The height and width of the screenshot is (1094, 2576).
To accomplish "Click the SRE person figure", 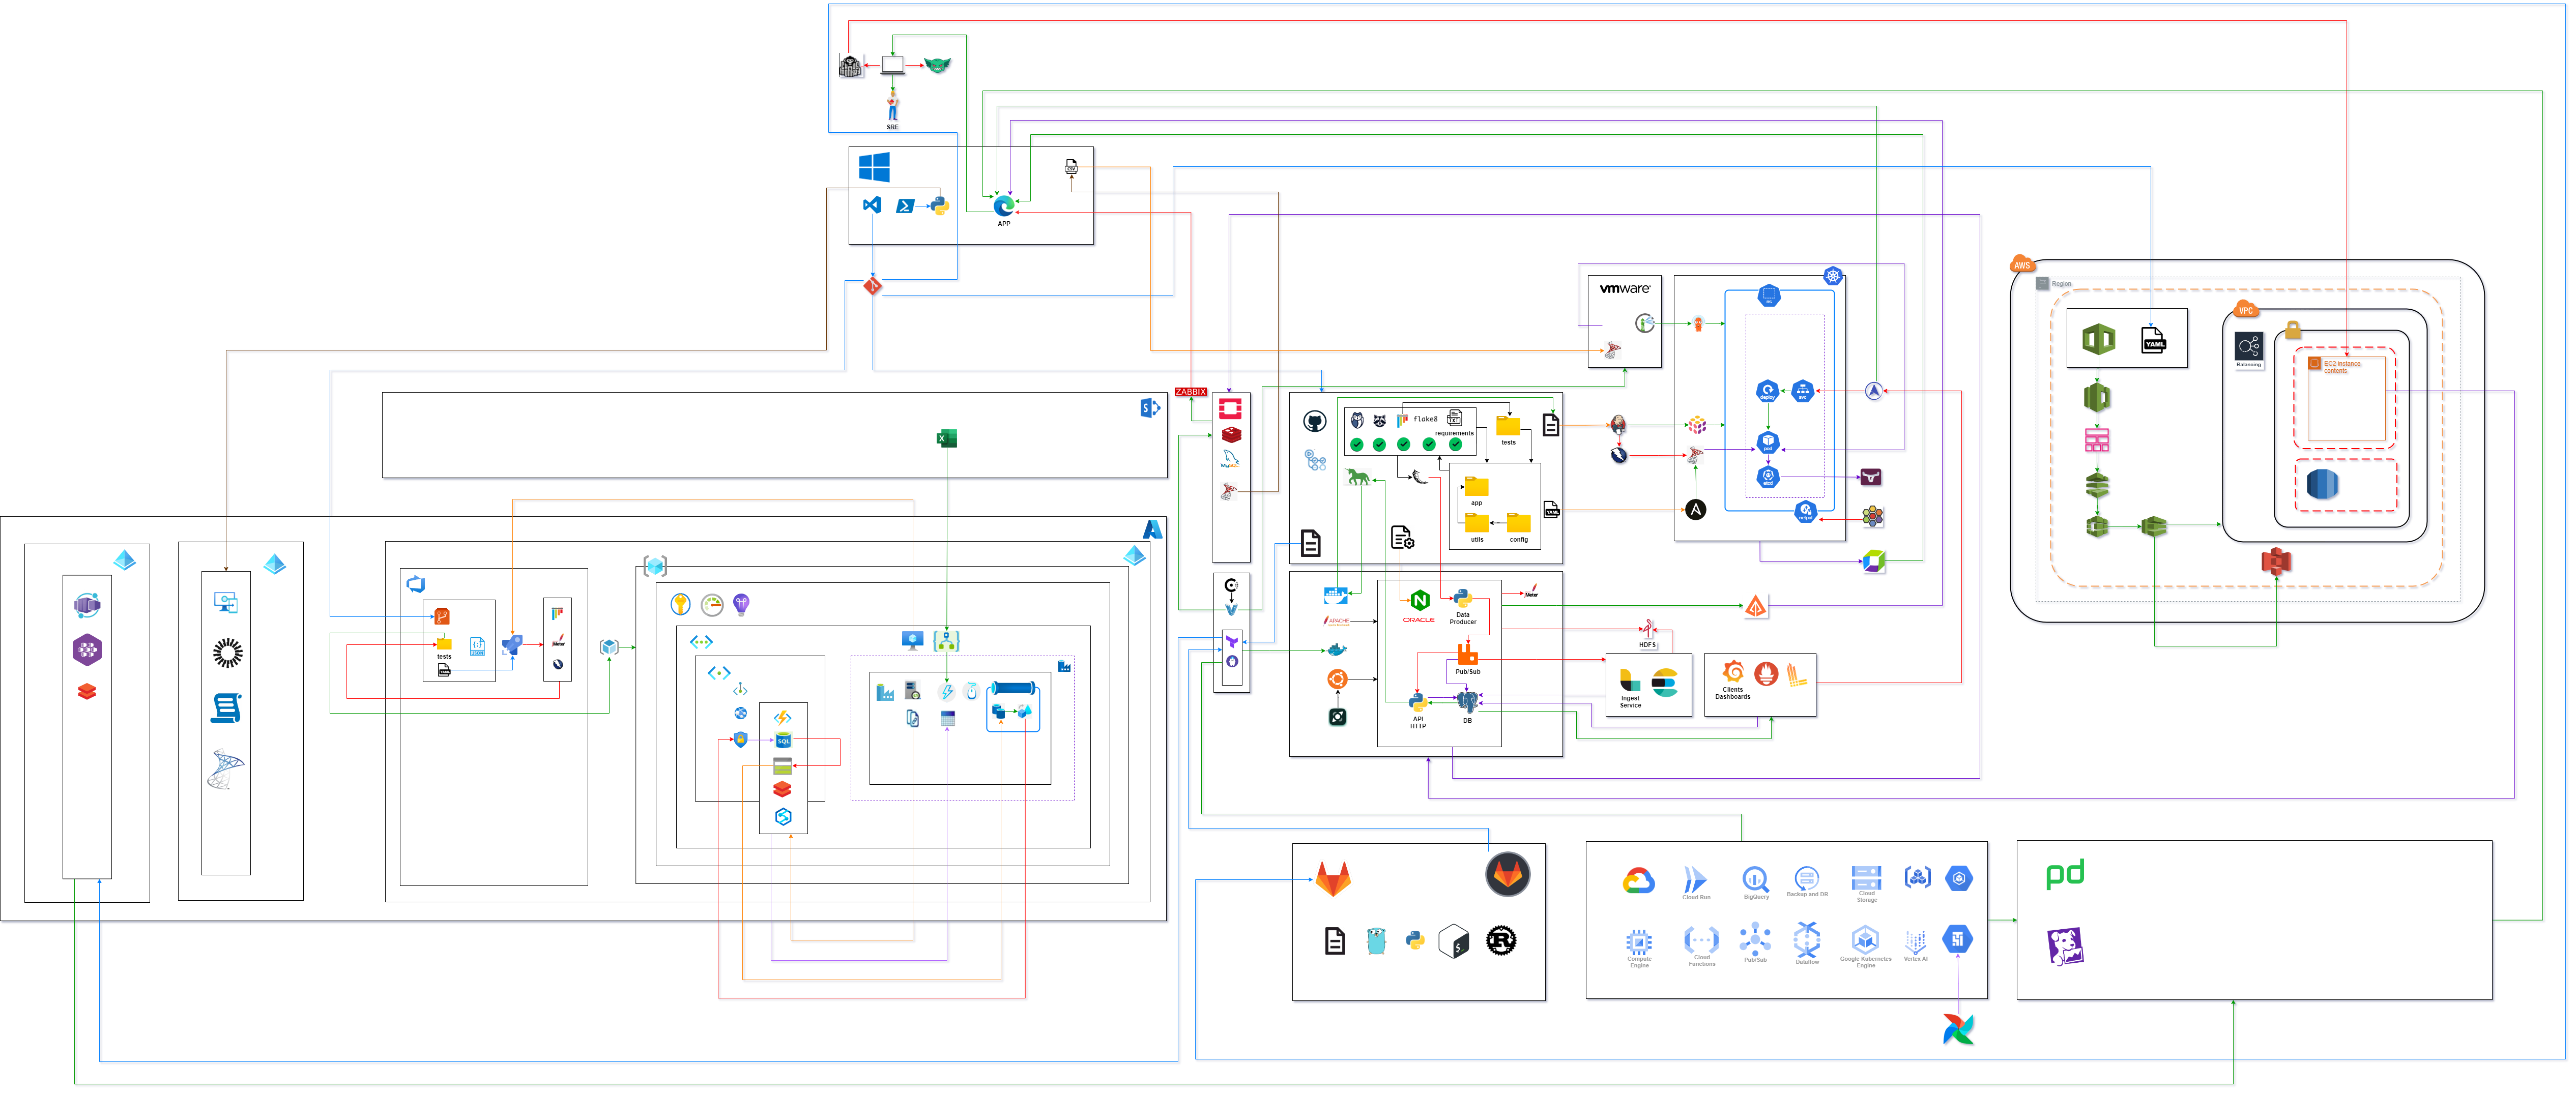I will coord(893,107).
